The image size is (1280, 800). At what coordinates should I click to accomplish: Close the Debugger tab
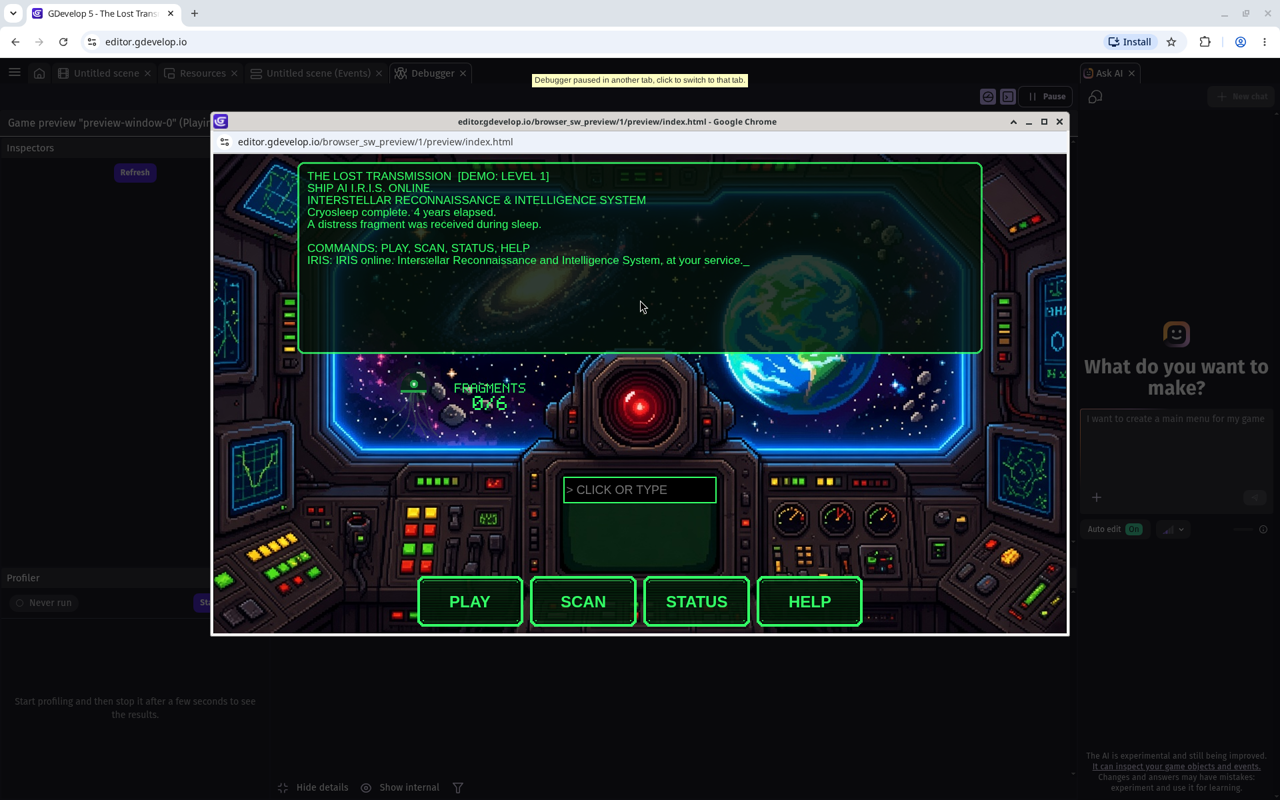[463, 73]
